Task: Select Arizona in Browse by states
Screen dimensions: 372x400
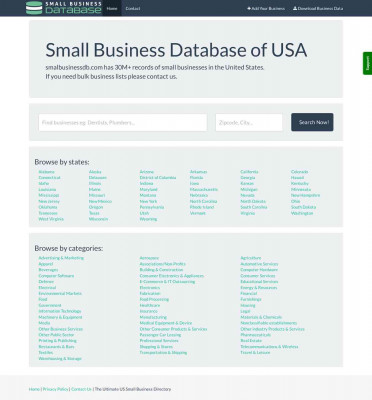Action: click(x=147, y=172)
